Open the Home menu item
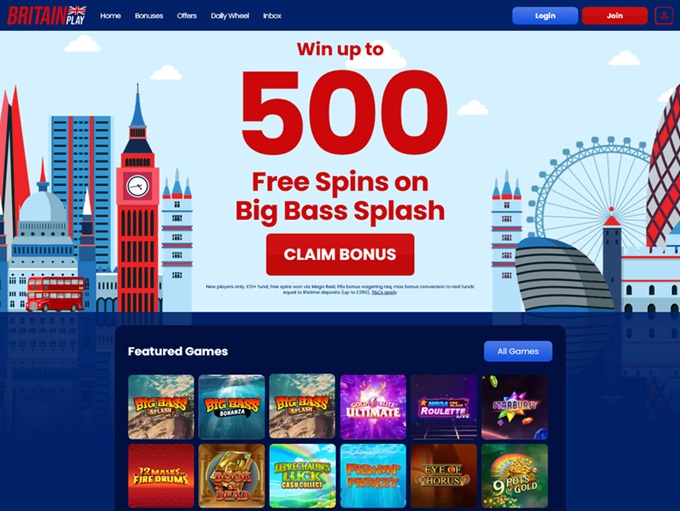The image size is (680, 511). (111, 16)
